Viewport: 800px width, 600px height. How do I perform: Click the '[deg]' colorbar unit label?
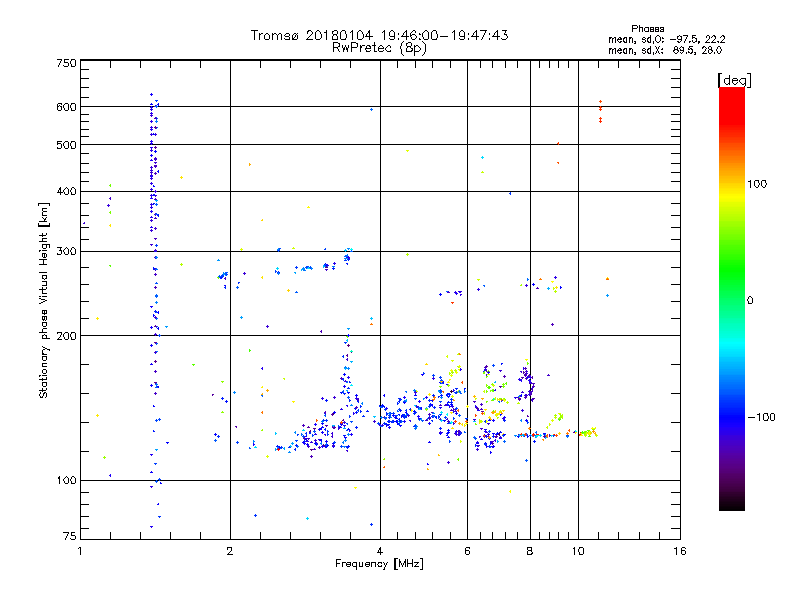click(x=734, y=80)
